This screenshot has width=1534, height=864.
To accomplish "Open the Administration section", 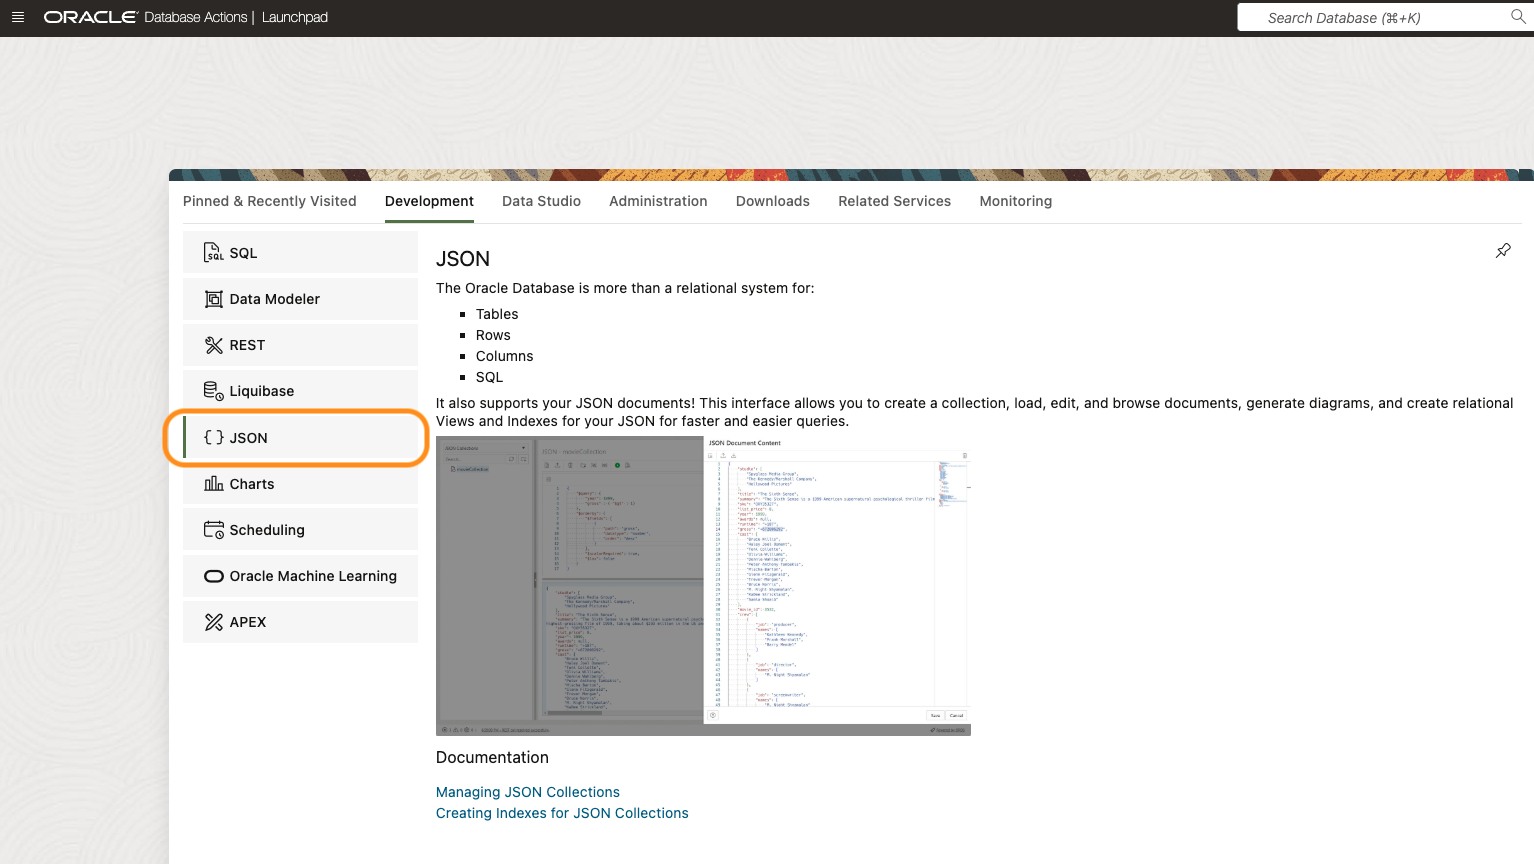I will pyautogui.click(x=657, y=201).
